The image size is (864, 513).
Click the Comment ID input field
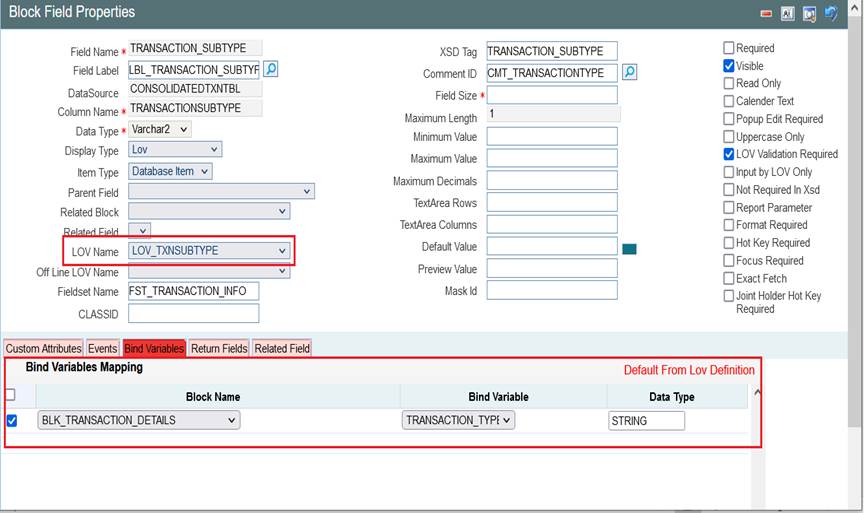point(552,73)
